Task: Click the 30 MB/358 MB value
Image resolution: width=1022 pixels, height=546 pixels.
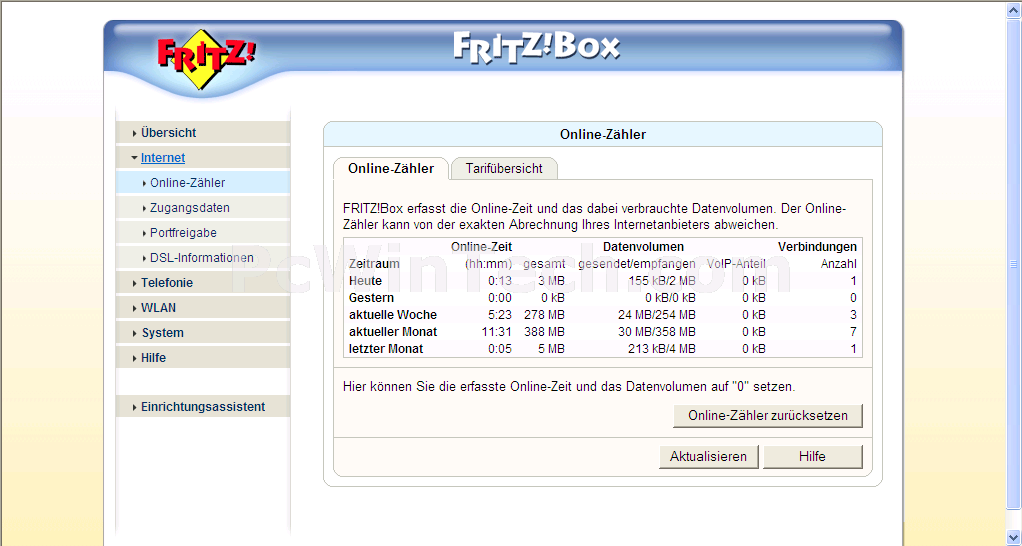Action: [656, 332]
